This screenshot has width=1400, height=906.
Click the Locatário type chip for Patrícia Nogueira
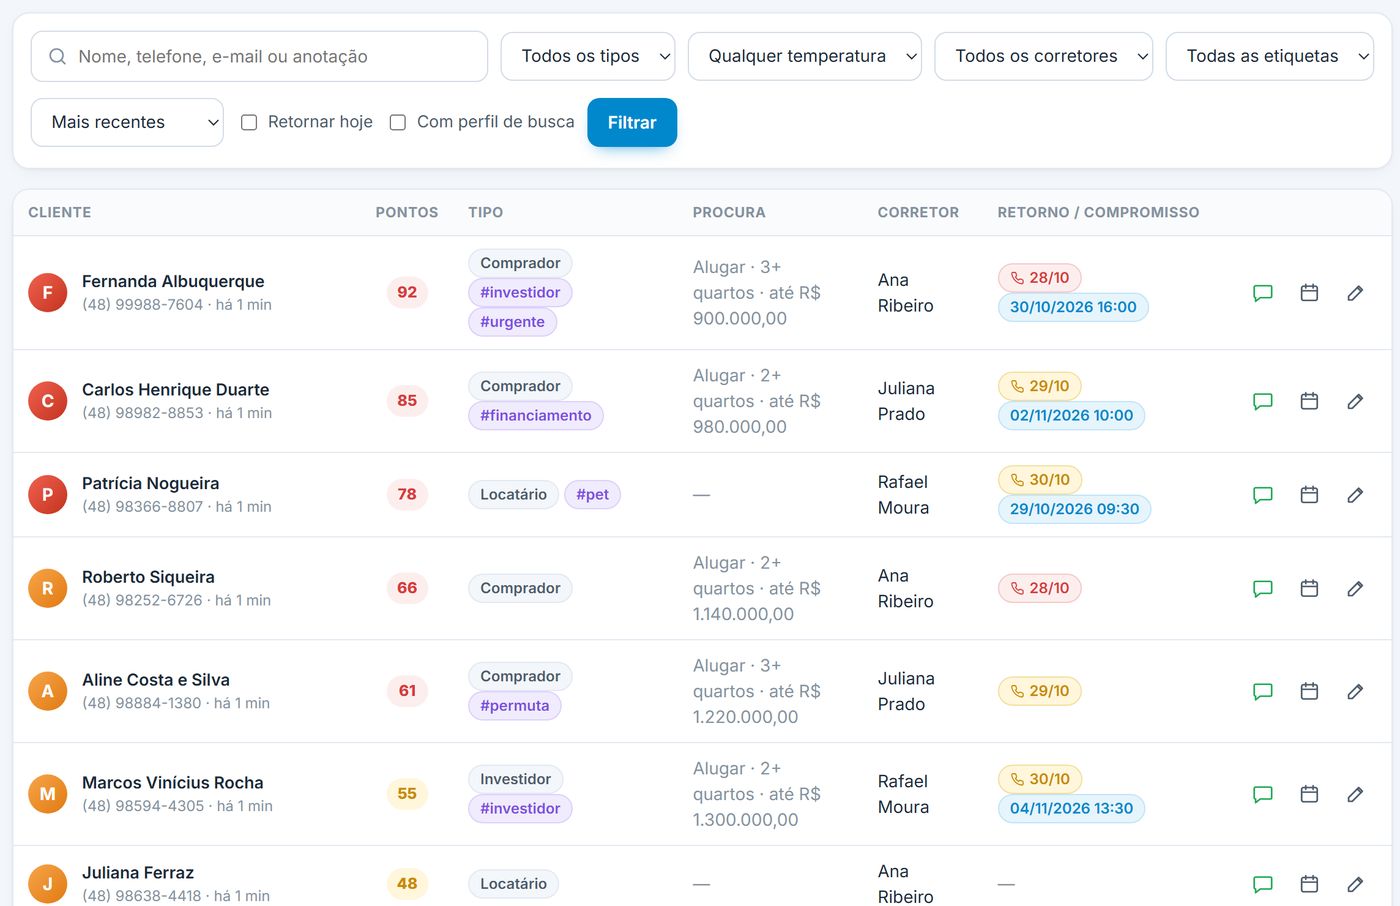coord(513,494)
